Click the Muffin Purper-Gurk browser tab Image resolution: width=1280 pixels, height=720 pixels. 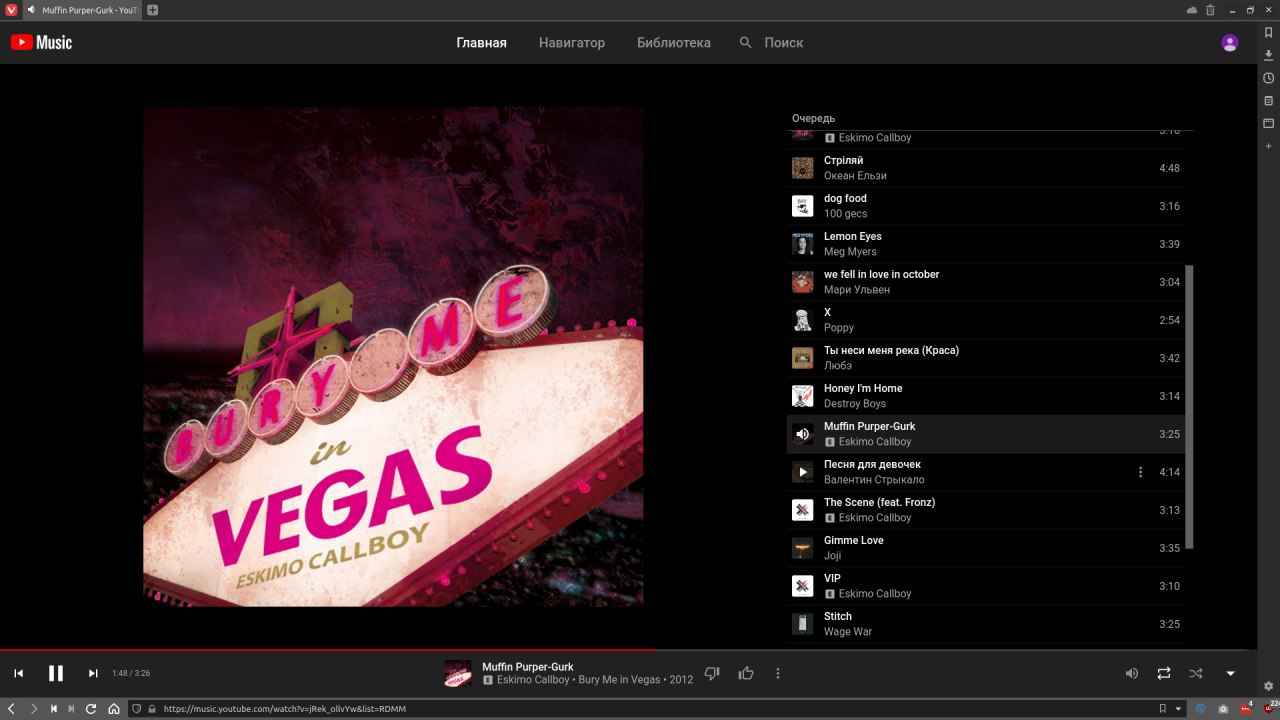pos(82,10)
